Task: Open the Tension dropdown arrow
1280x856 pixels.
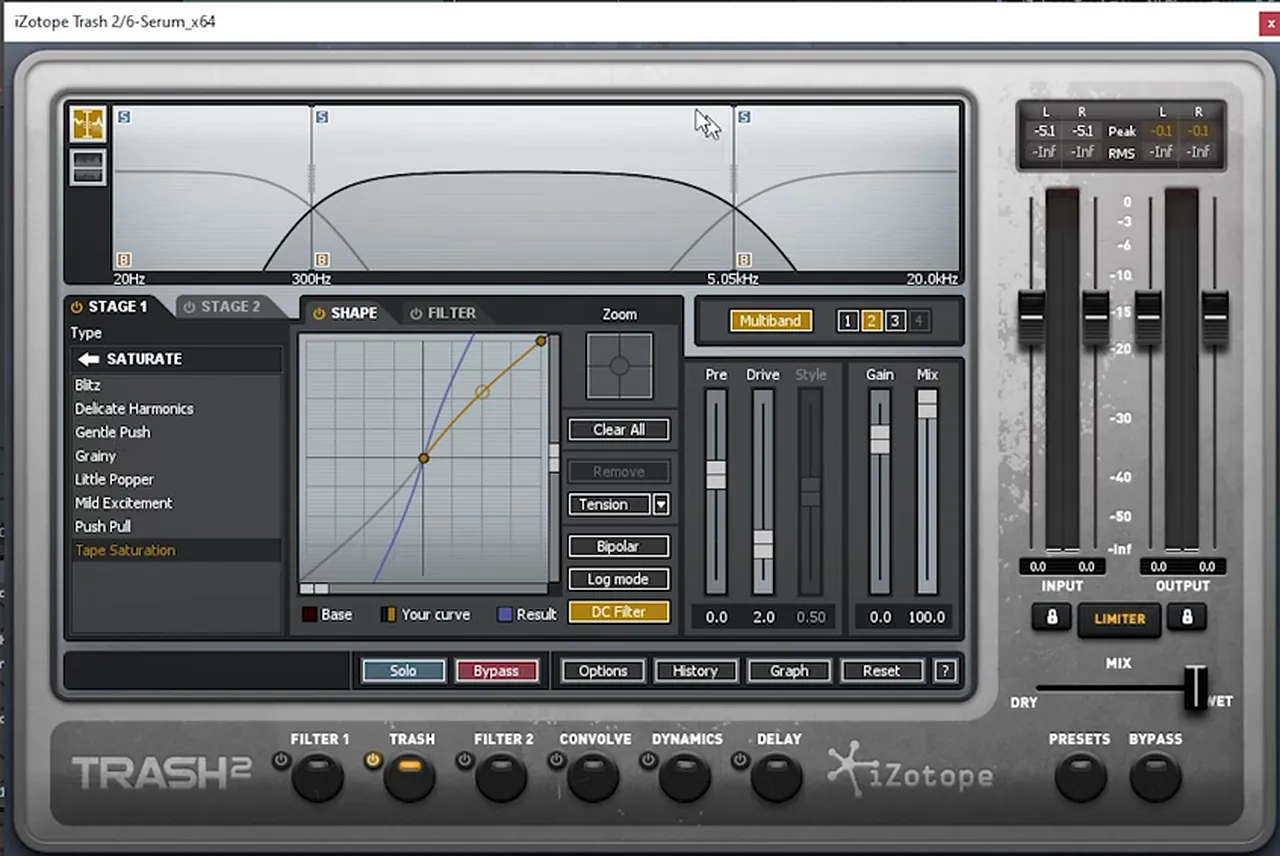Action: [661, 505]
